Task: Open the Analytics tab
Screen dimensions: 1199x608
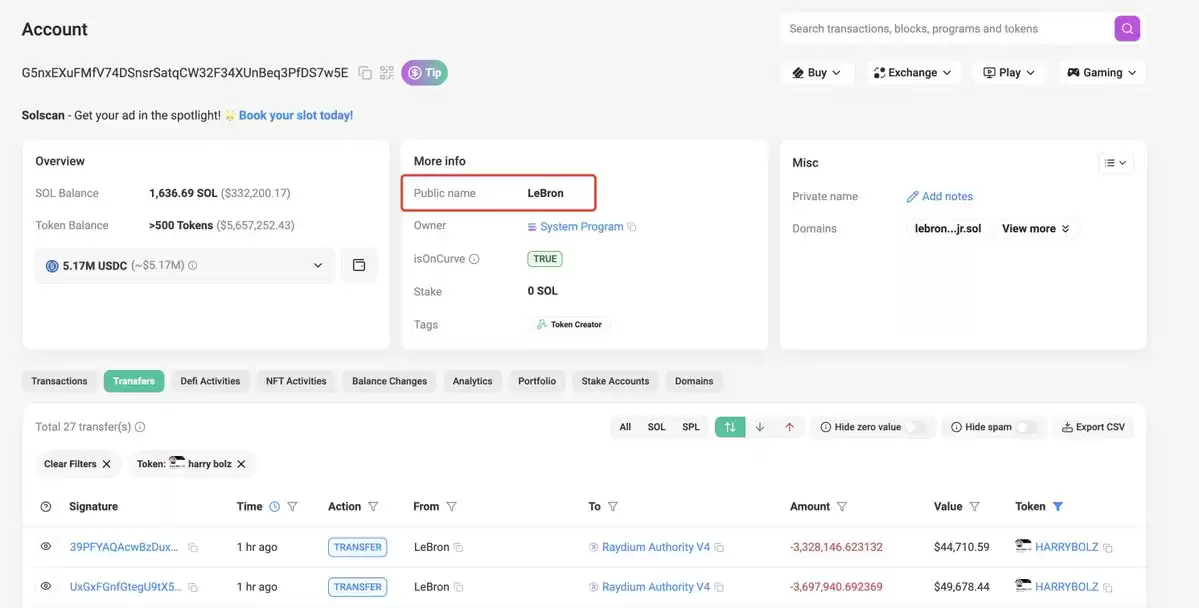Action: click(x=473, y=381)
